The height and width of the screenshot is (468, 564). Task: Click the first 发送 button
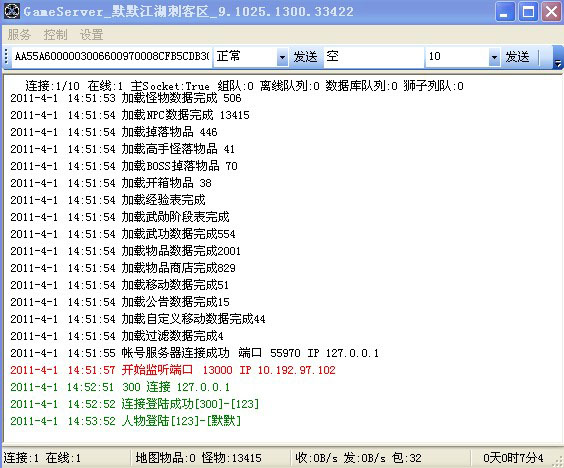click(305, 56)
